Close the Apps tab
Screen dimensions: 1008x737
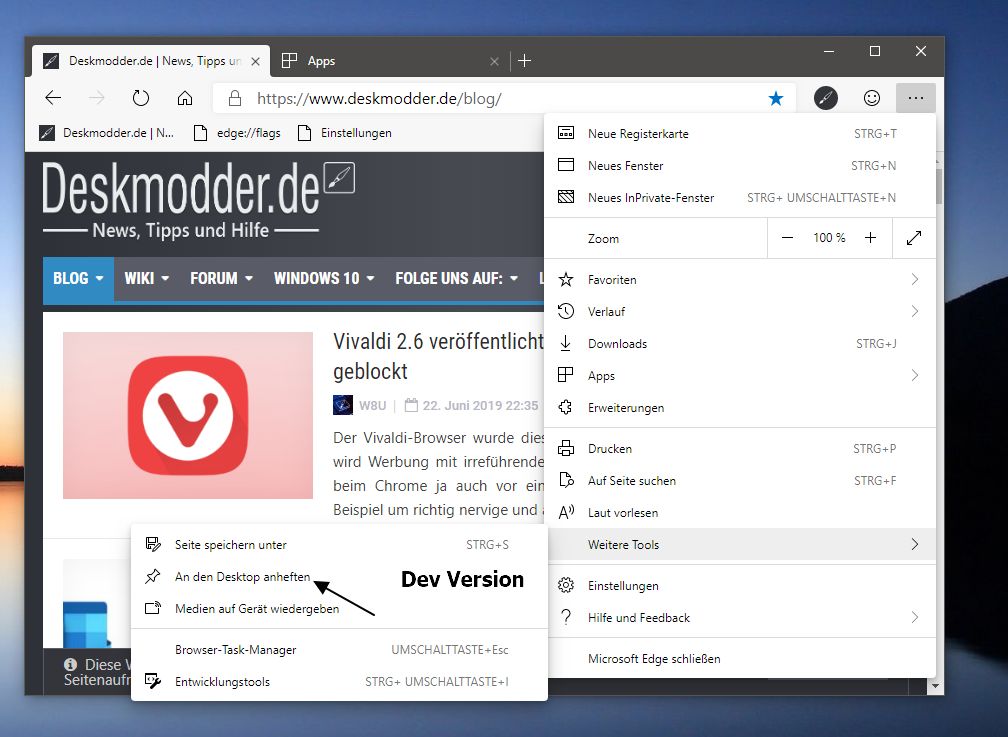coord(494,61)
